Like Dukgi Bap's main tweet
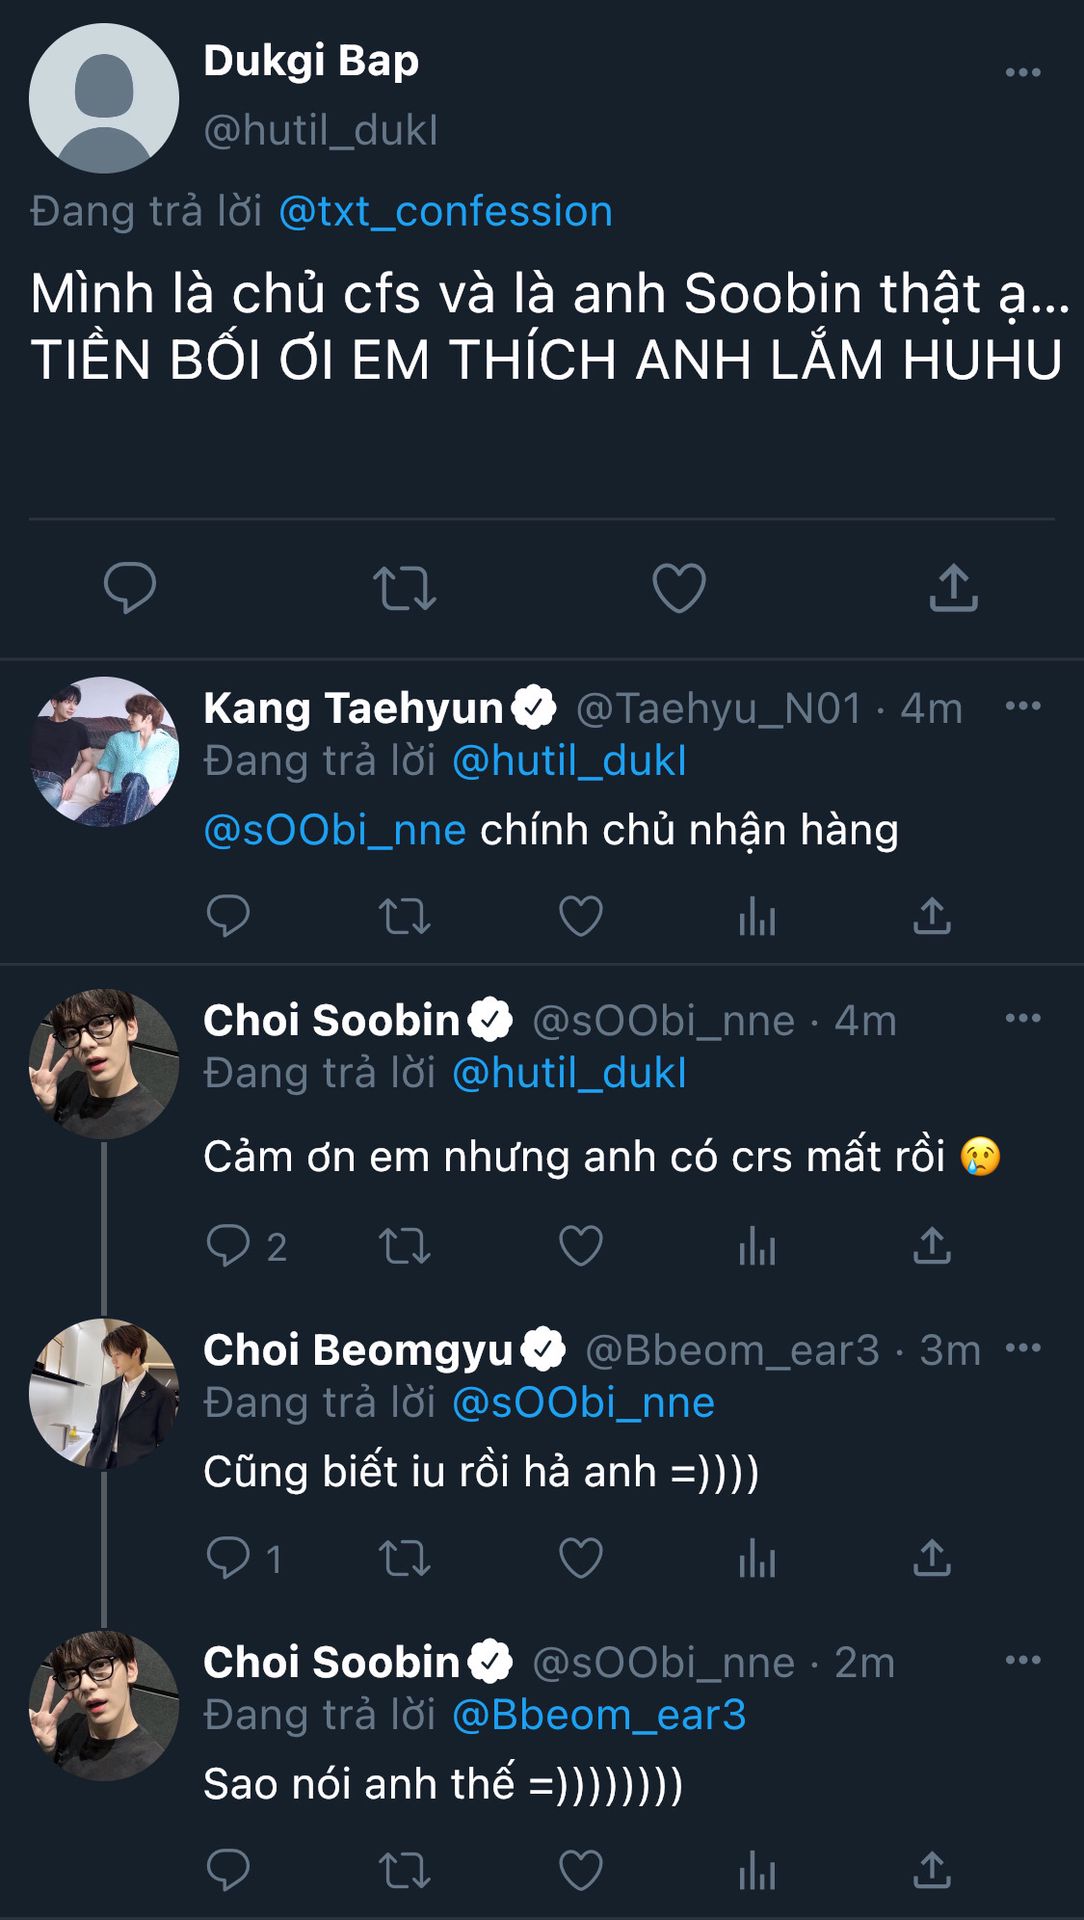Viewport: 1084px width, 1920px height. point(679,587)
